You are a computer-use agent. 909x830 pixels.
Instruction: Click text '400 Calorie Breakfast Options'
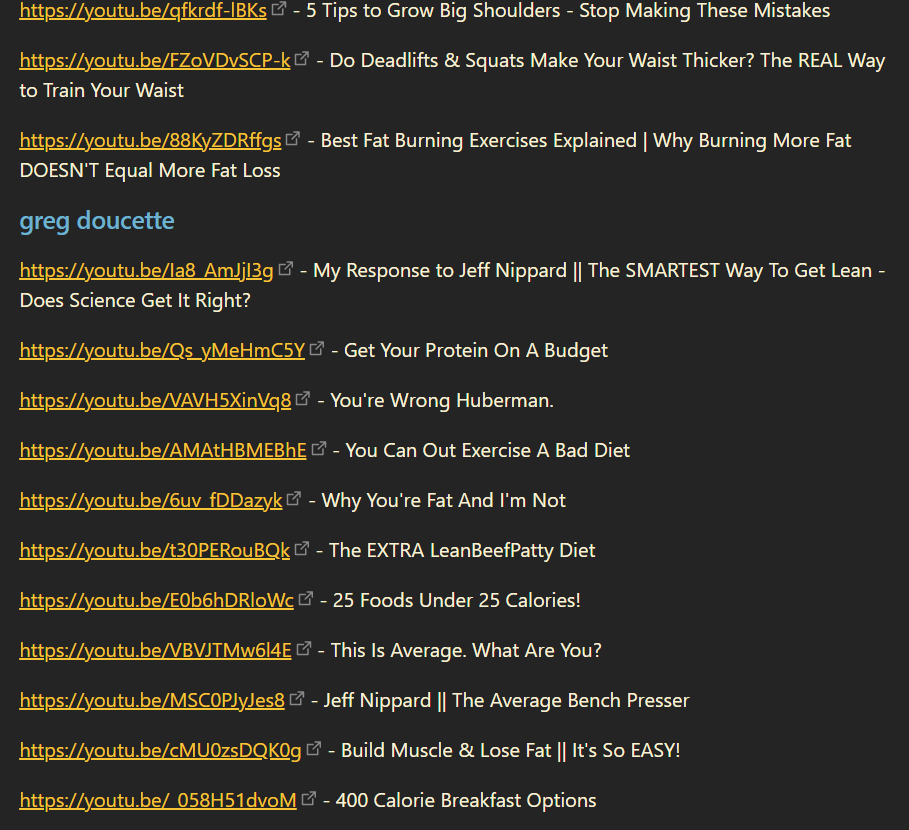coord(466,800)
